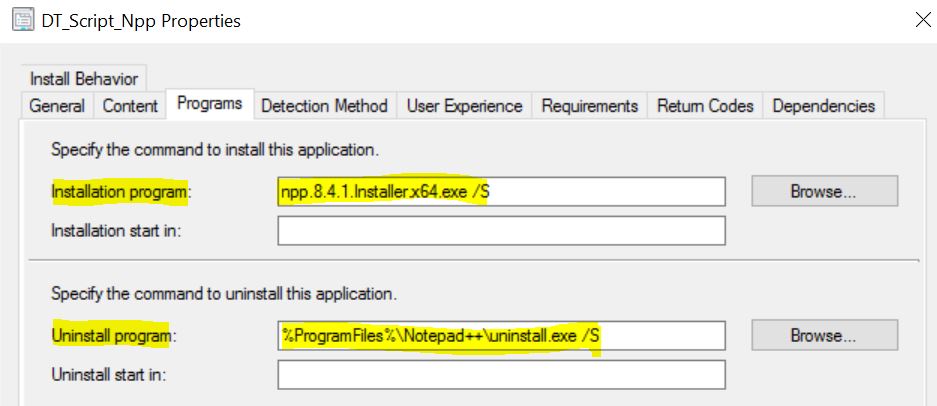Browse for the uninstall program
Image resolution: width=937 pixels, height=406 pixels.
pyautogui.click(x=825, y=335)
